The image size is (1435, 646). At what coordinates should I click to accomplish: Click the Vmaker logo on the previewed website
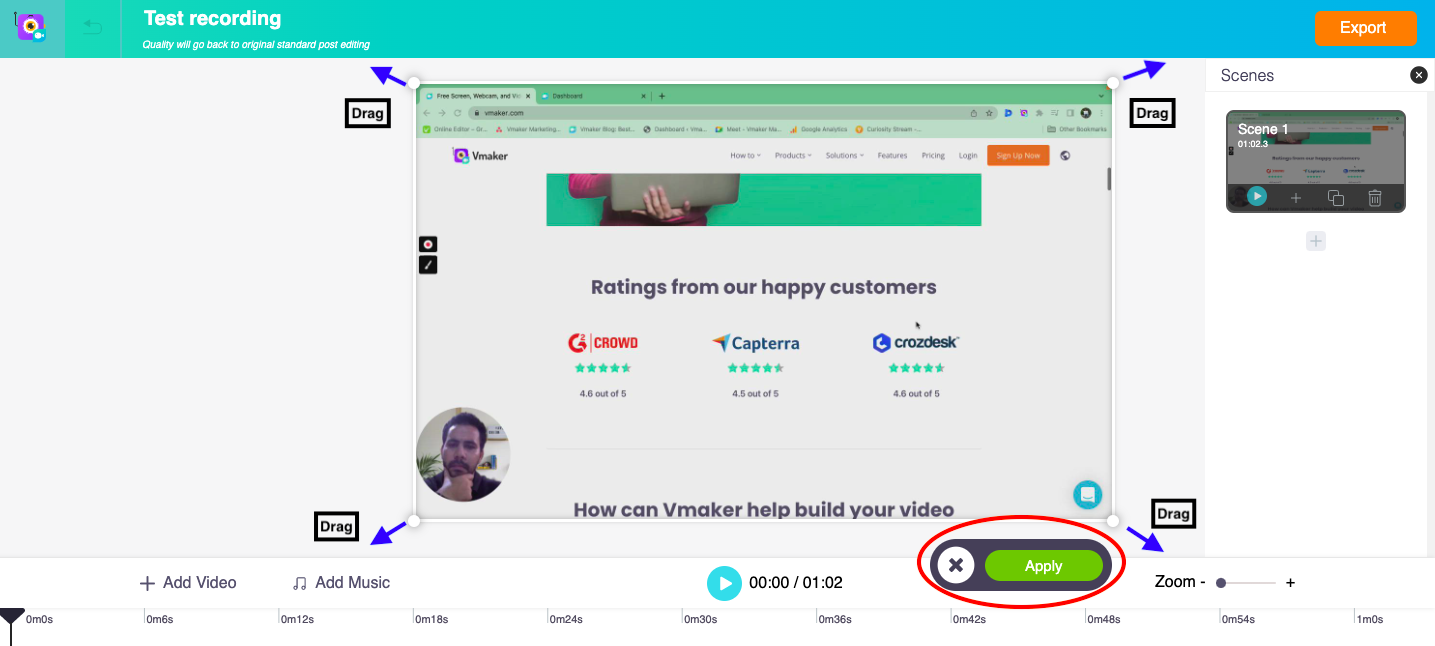click(481, 155)
